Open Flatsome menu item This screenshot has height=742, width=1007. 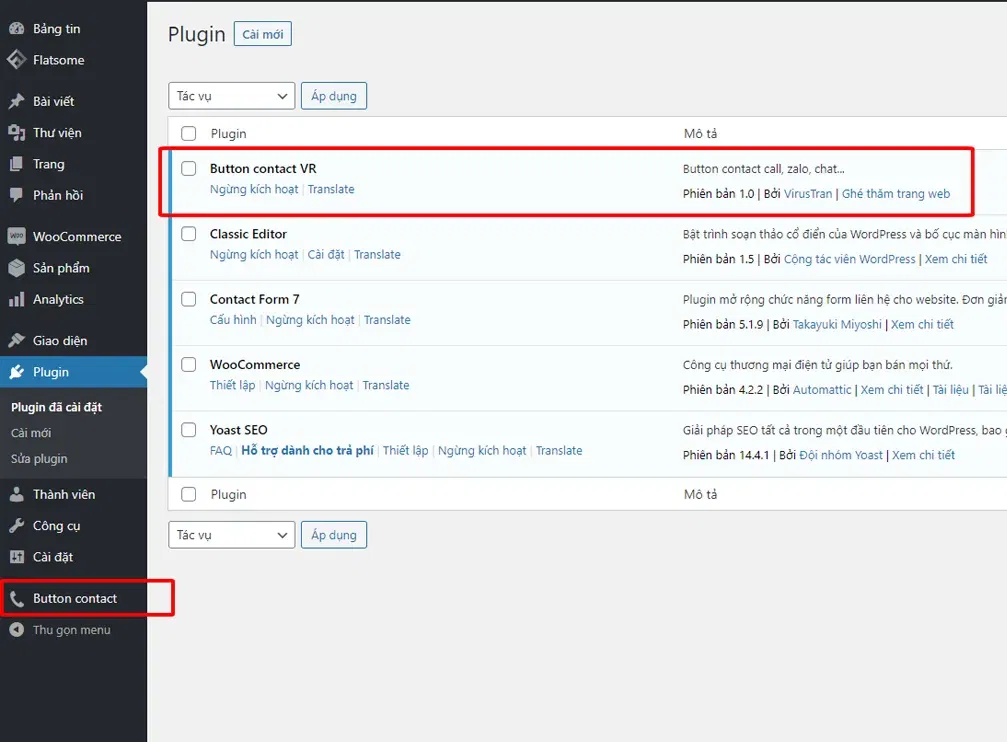point(58,60)
